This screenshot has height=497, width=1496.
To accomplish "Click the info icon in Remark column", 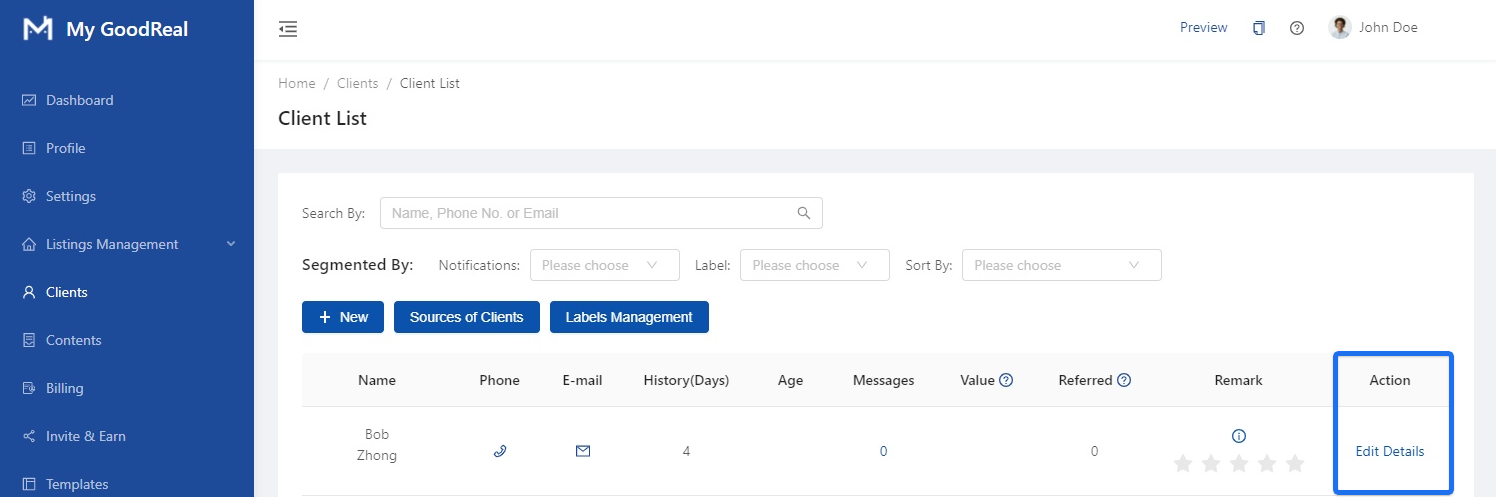I will (x=1239, y=436).
